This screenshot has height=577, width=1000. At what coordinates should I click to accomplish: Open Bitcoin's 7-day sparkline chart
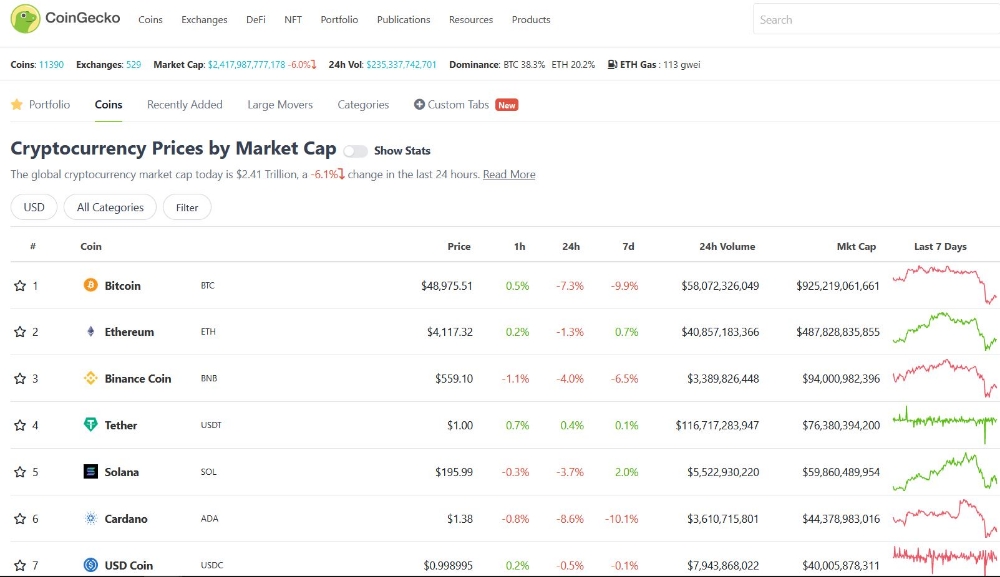point(945,284)
